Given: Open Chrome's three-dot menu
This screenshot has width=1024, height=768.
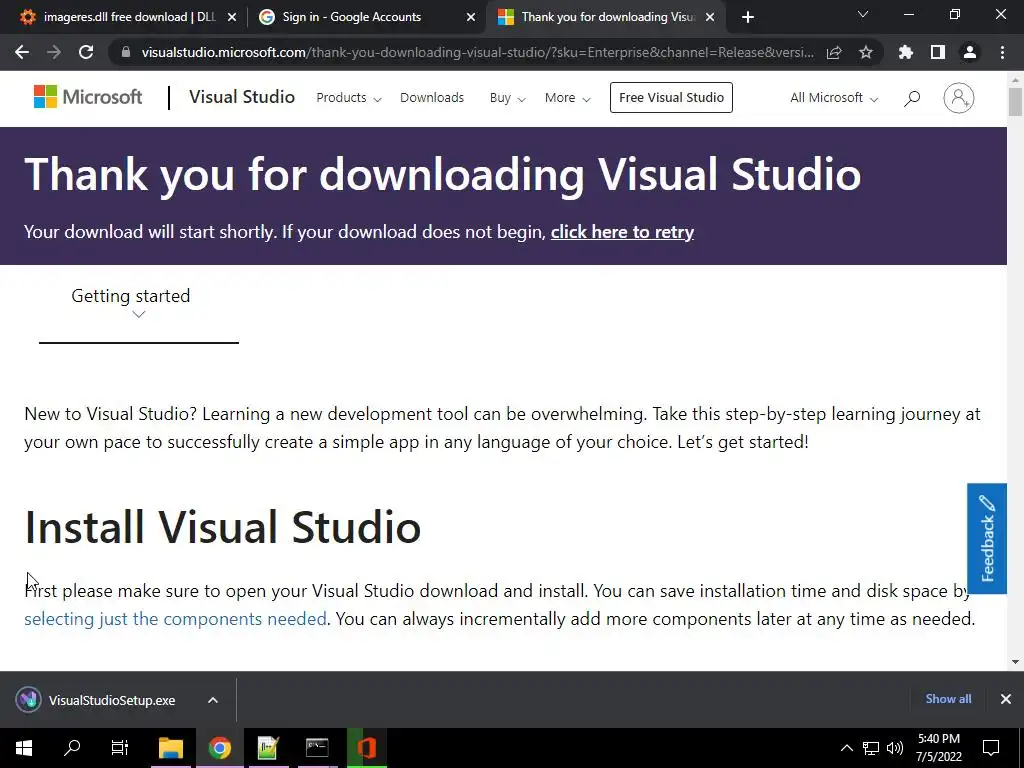Looking at the screenshot, I should tap(1002, 52).
